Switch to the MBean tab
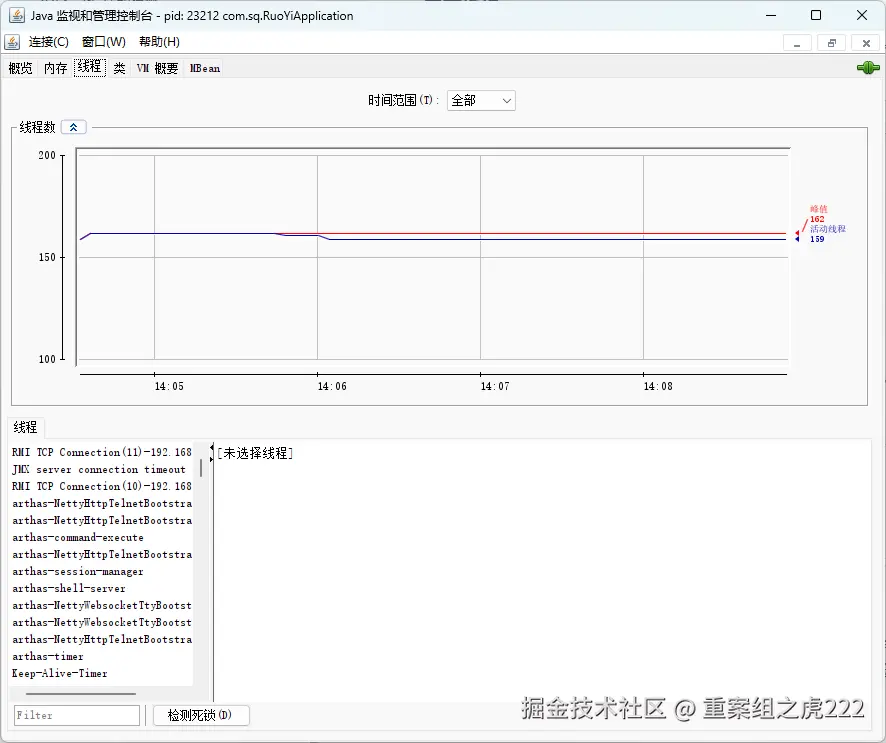This screenshot has width=886, height=743. (205, 68)
